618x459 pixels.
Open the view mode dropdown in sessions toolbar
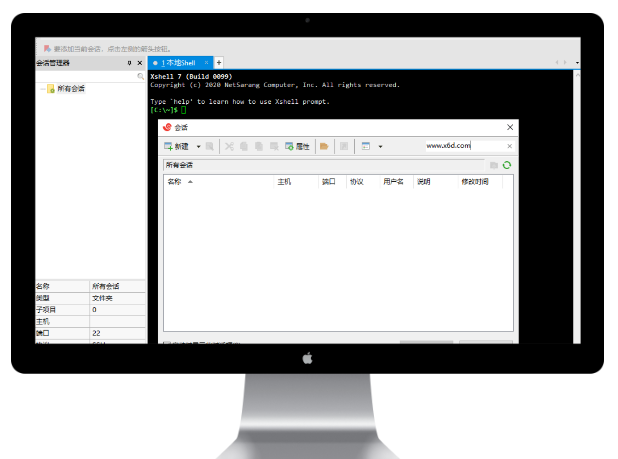click(x=380, y=146)
